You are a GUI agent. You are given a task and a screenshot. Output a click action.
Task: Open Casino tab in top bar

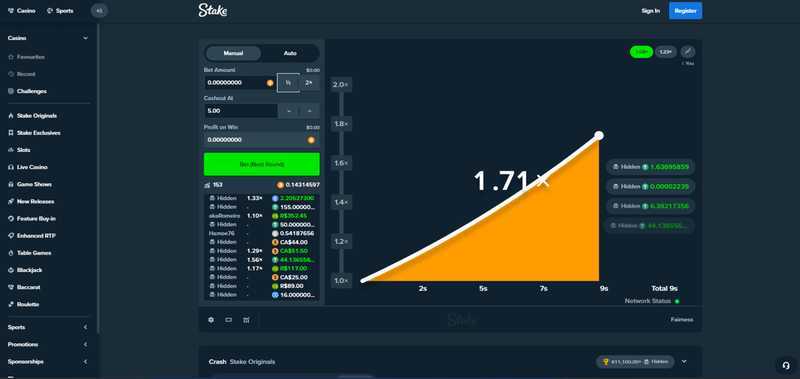(22, 11)
